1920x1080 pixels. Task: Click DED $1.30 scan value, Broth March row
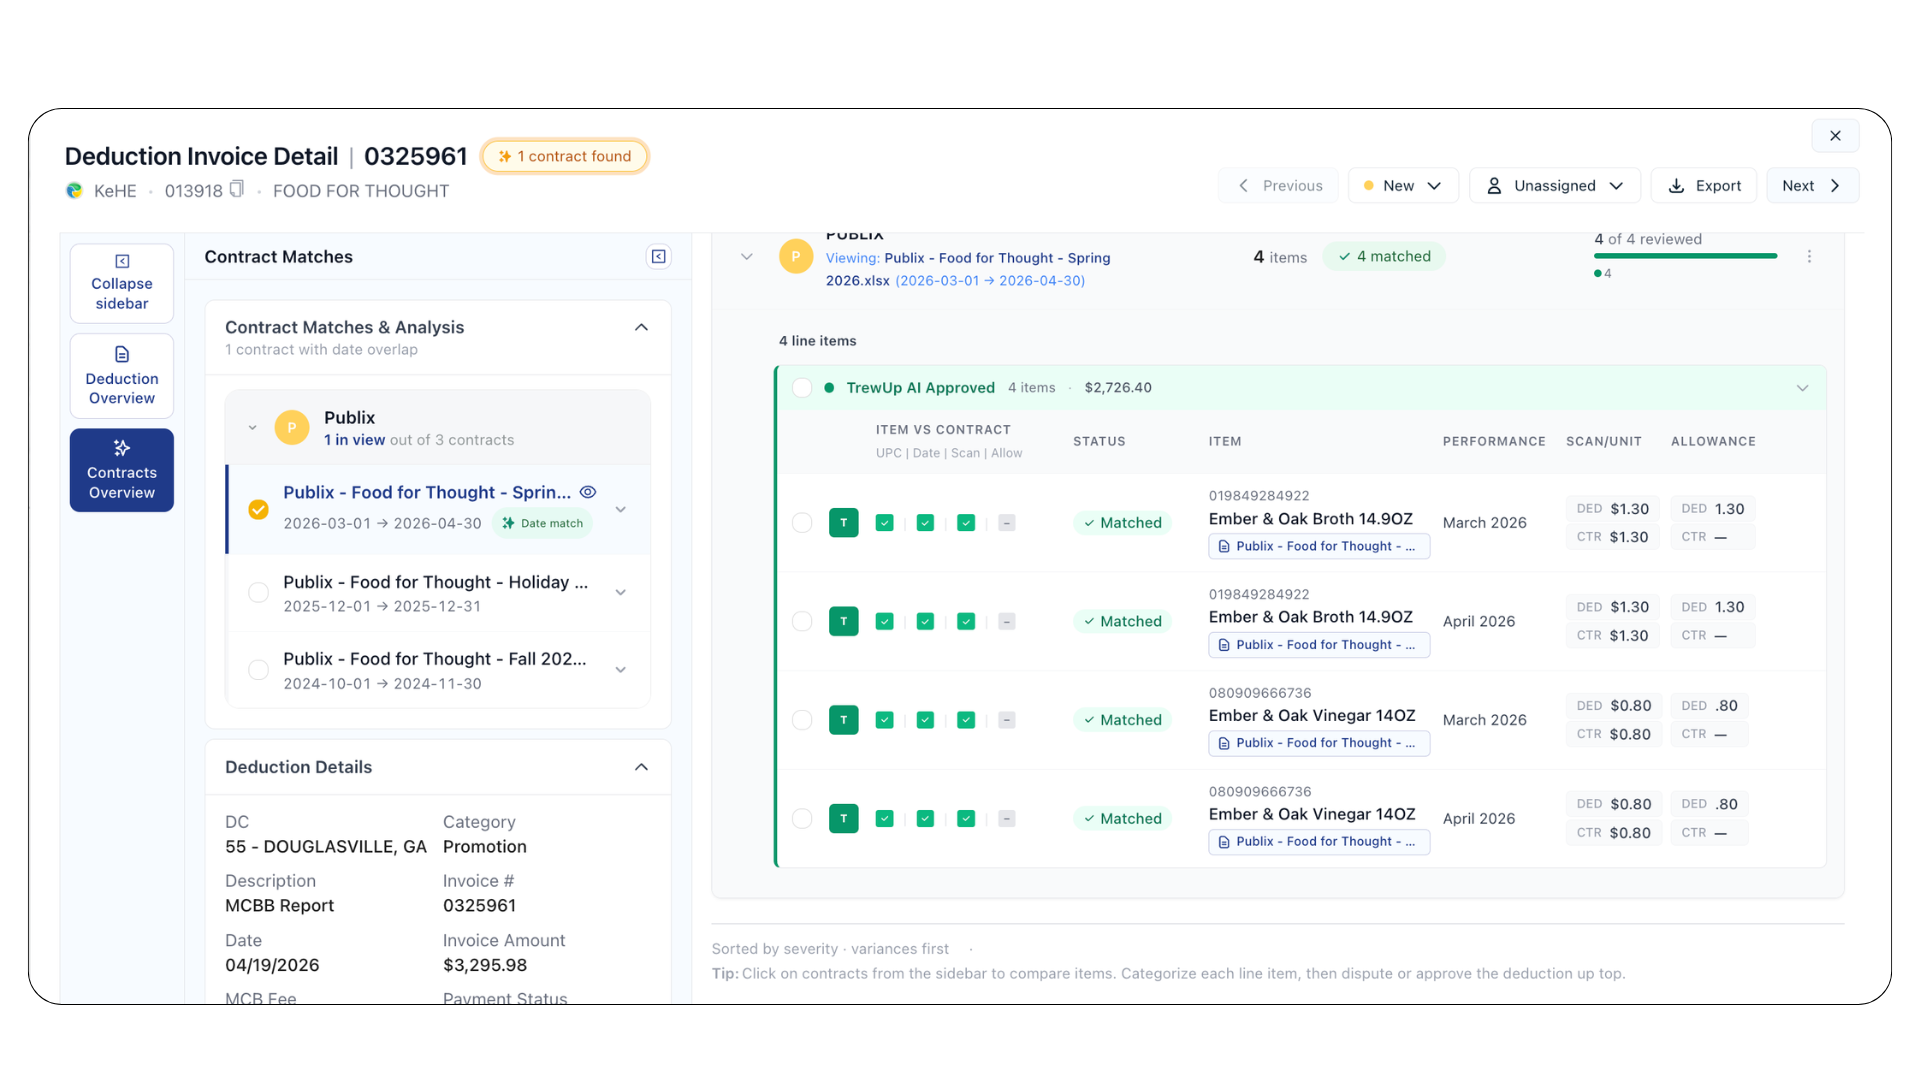1614,509
